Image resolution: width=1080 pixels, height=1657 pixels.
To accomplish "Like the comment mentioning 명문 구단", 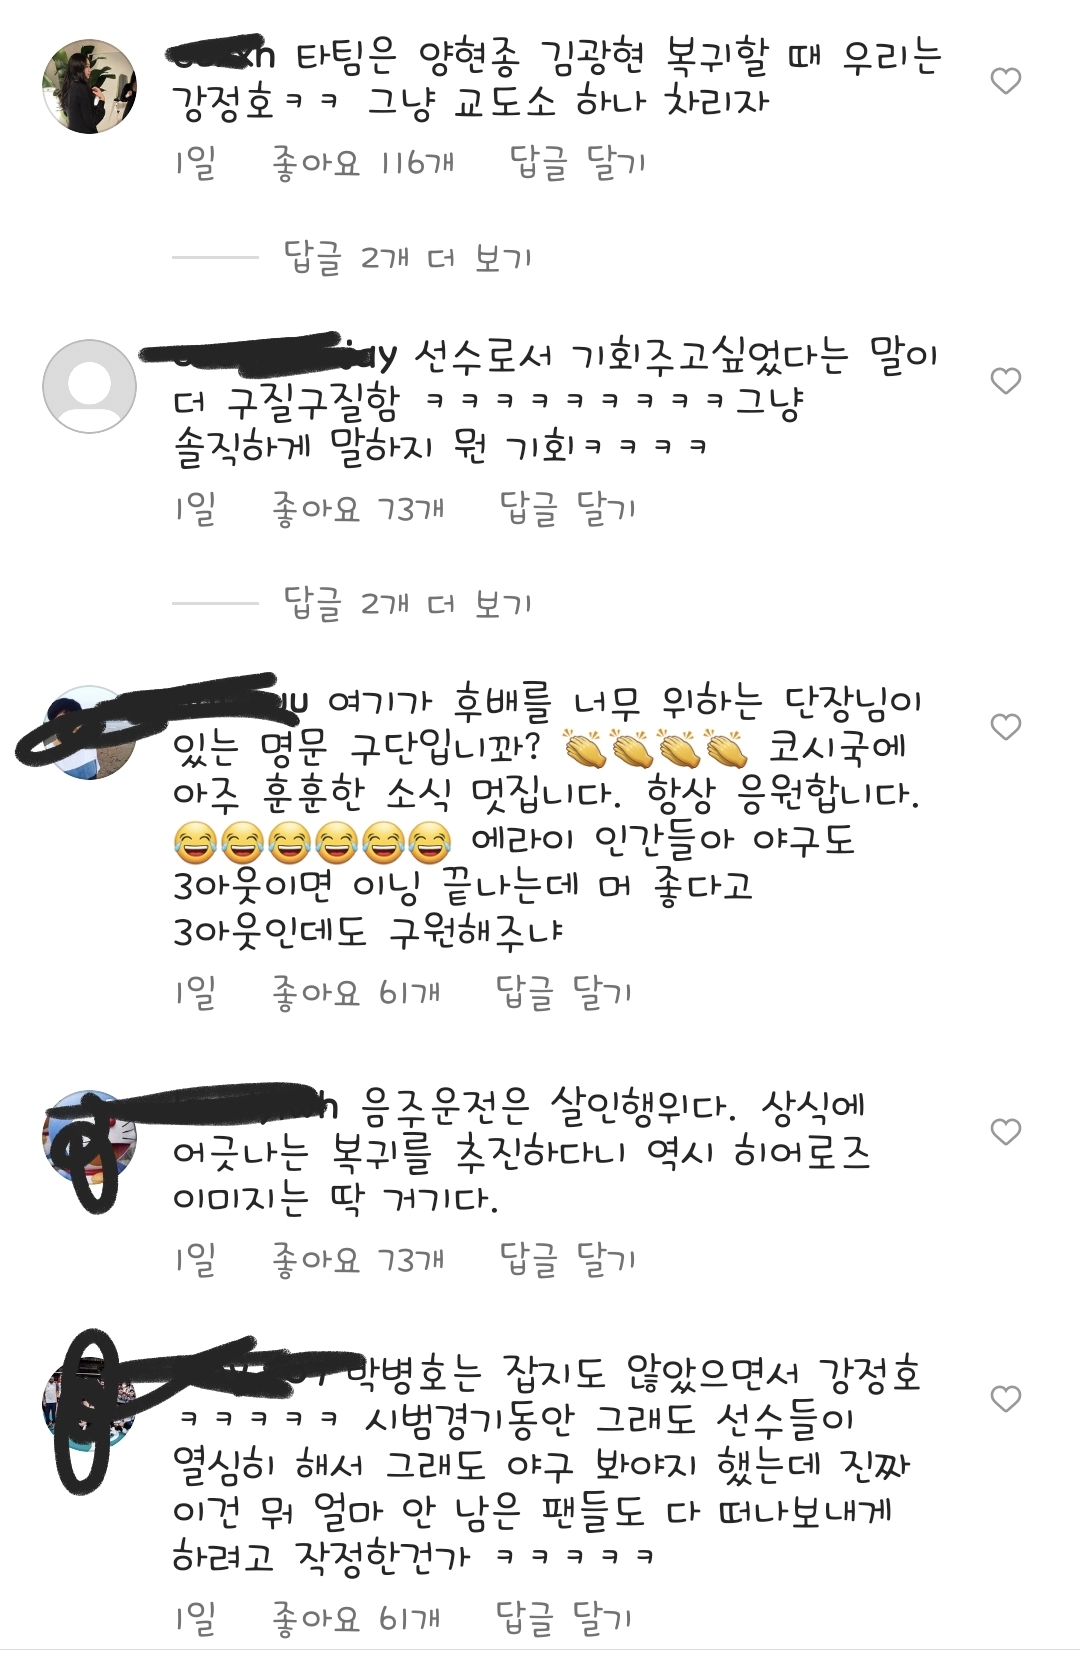I will pos(1005,727).
